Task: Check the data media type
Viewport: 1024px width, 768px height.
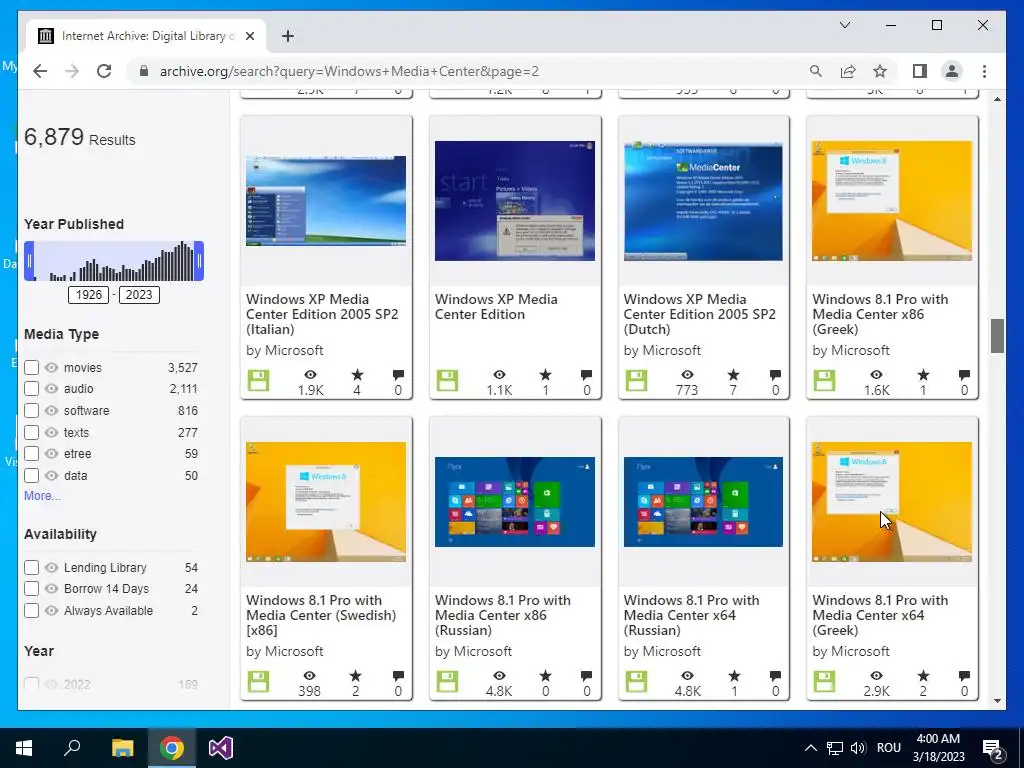Action: (x=31, y=475)
